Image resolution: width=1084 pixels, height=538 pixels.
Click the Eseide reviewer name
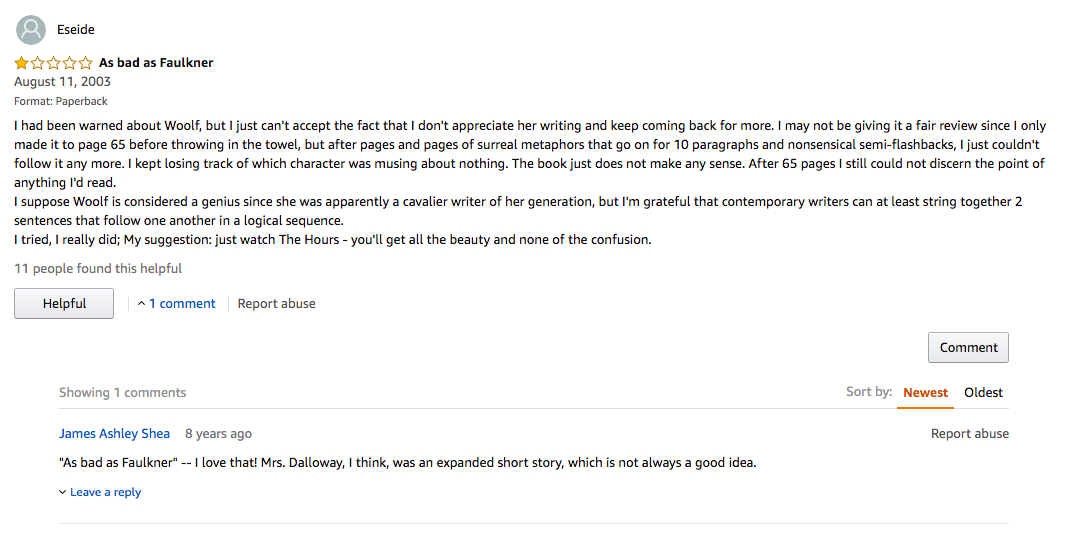click(x=76, y=30)
